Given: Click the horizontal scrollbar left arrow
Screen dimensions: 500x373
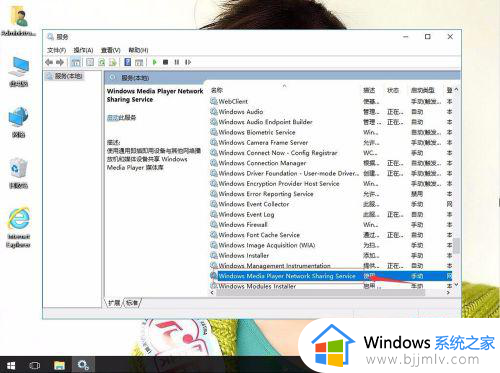Looking at the screenshot, I should tap(212, 293).
